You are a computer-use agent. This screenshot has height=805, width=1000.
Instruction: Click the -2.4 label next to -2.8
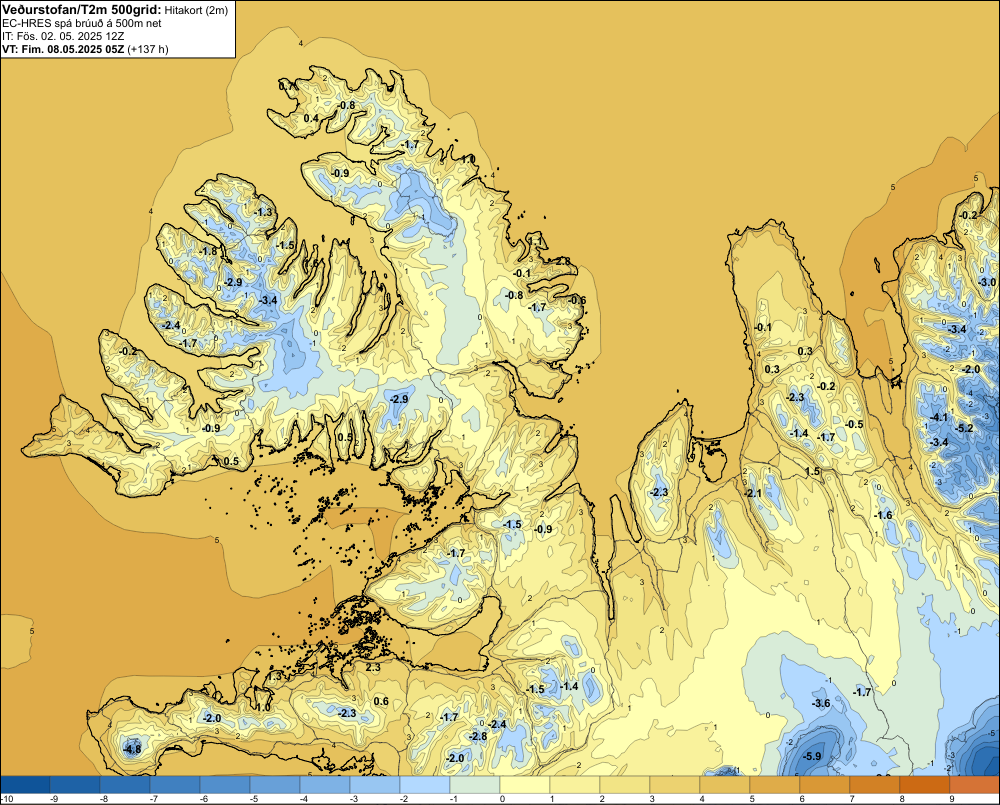[x=497, y=724]
